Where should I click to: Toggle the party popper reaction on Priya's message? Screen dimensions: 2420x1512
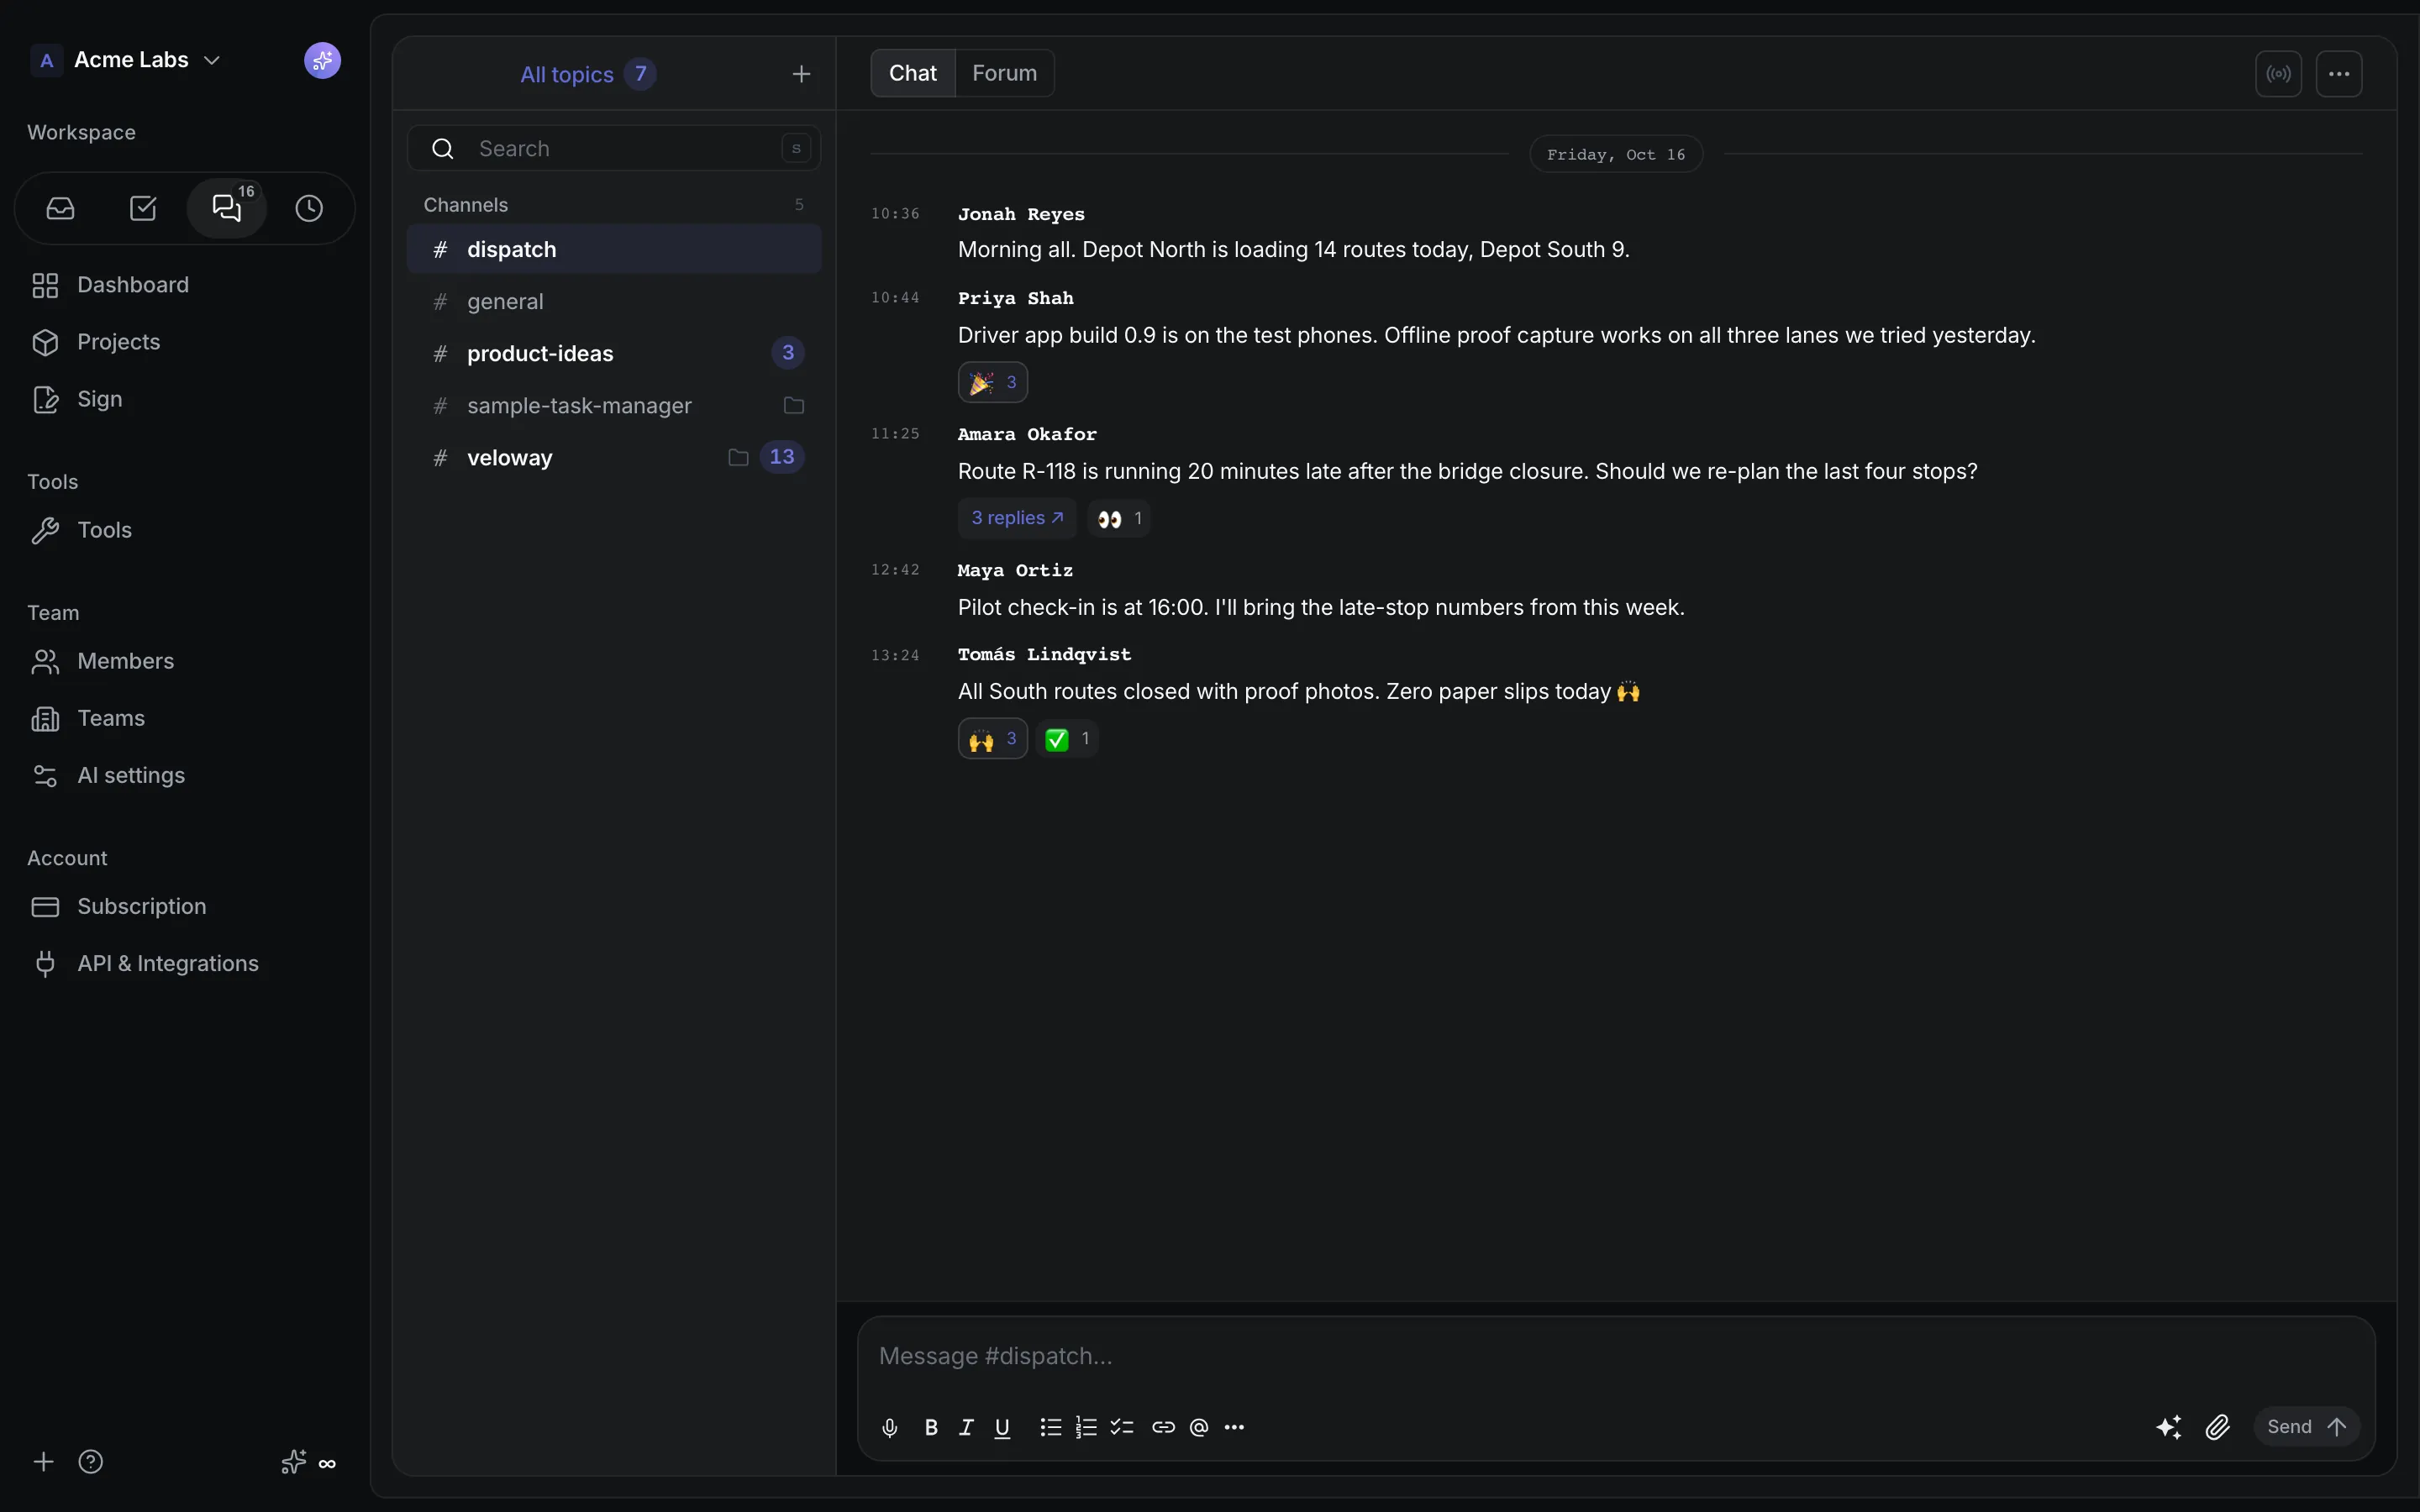click(x=993, y=382)
